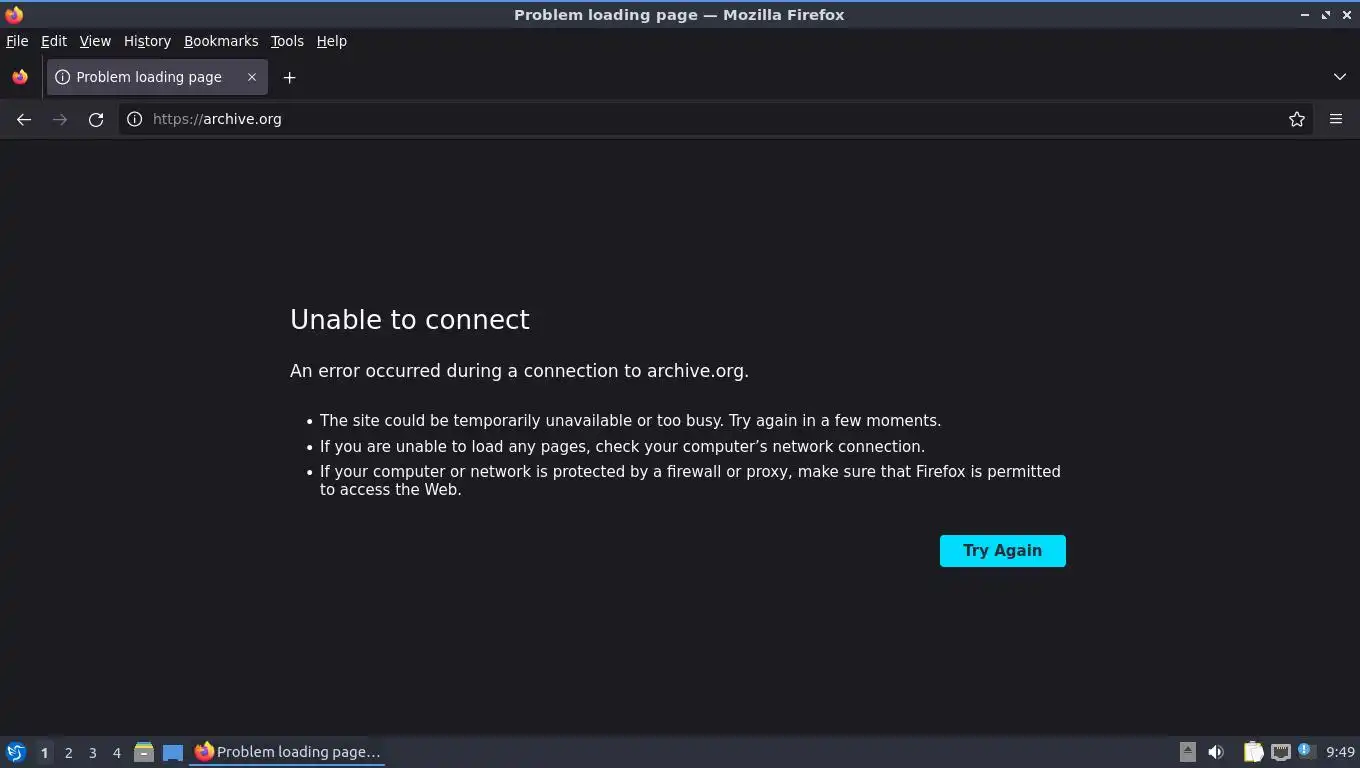Open the Firefox hamburger application menu

click(1336, 119)
